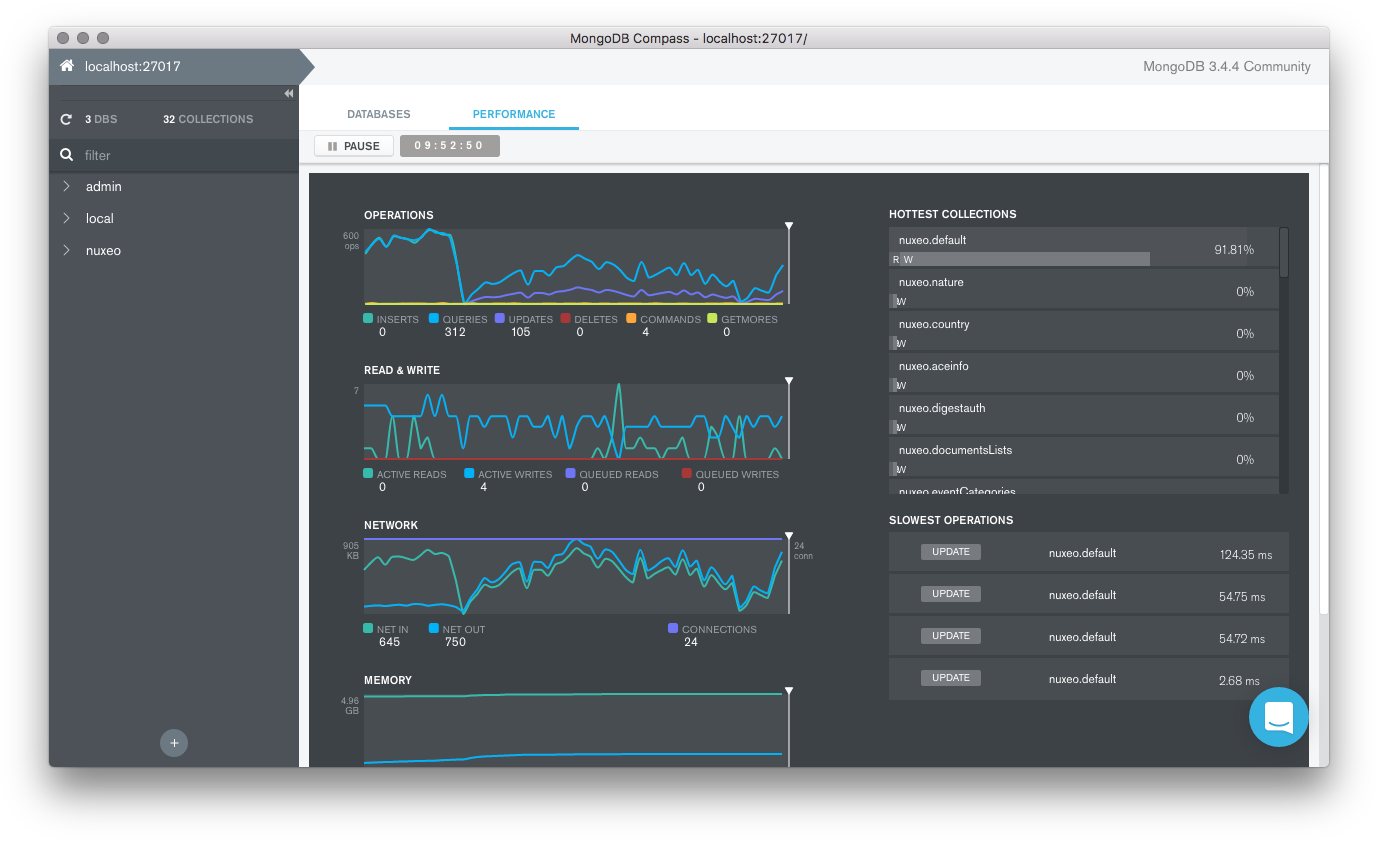The image size is (1377, 841).
Task: Select nuxeo.default in Hottest Collections
Action: tap(1083, 247)
